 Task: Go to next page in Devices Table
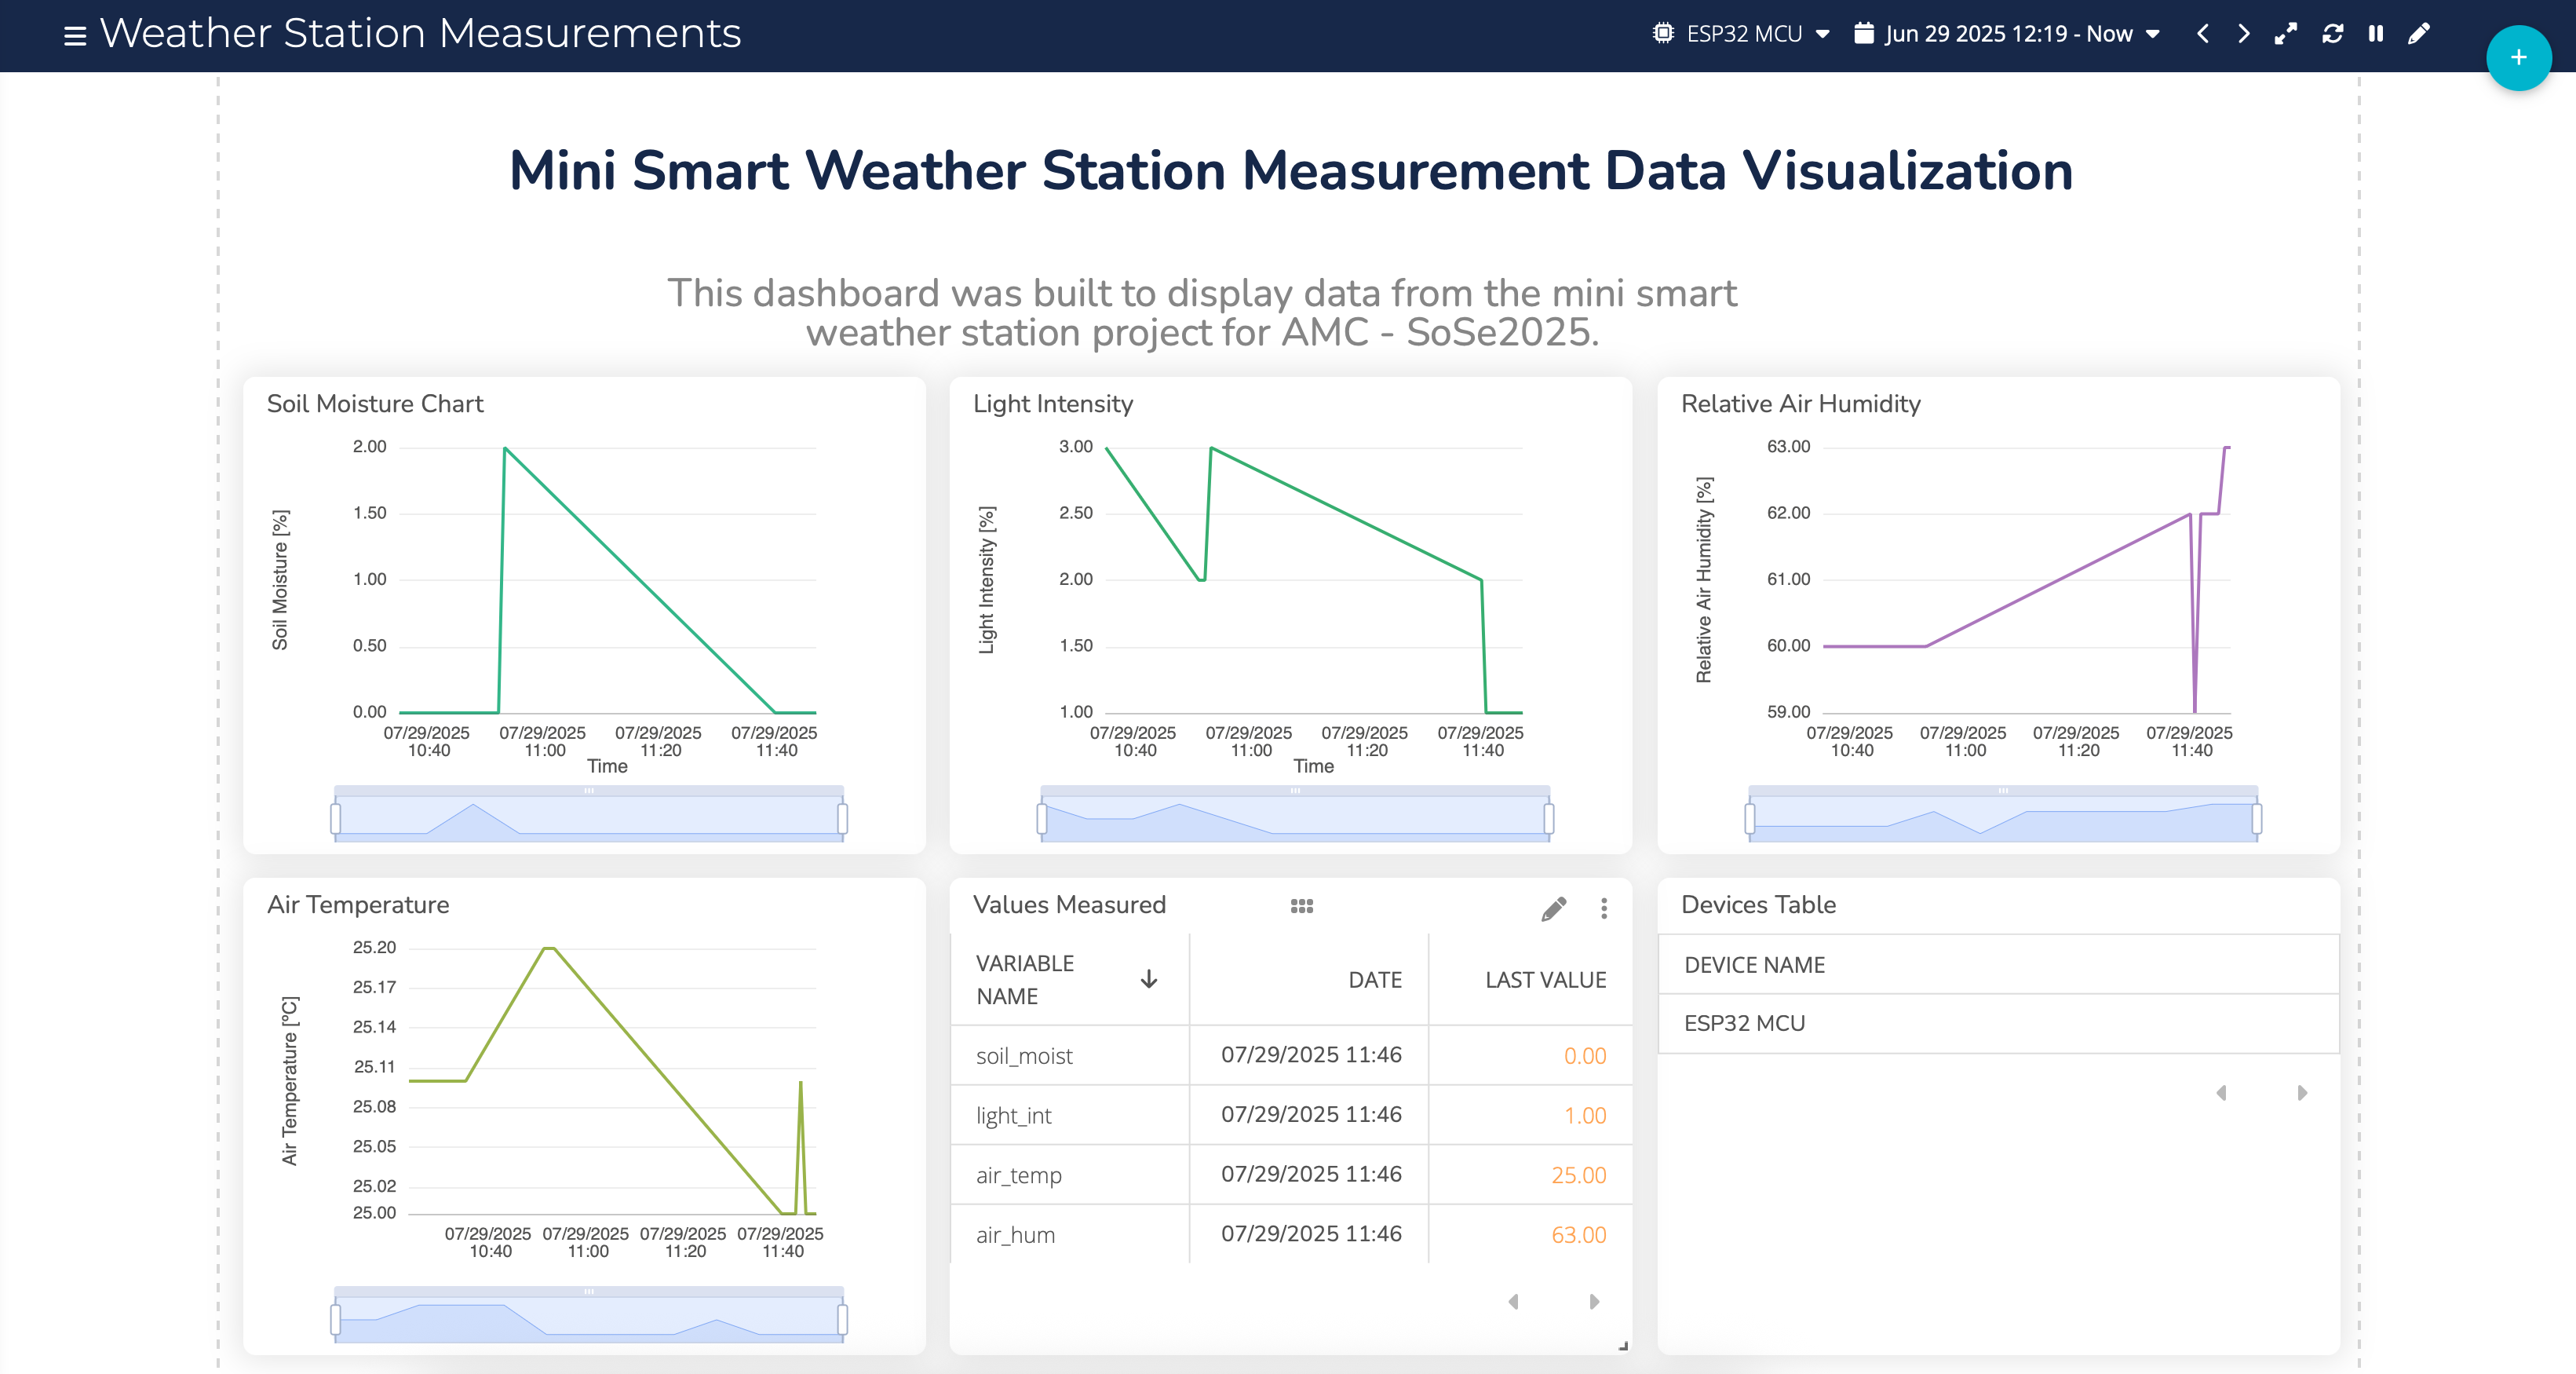pos(2302,1093)
